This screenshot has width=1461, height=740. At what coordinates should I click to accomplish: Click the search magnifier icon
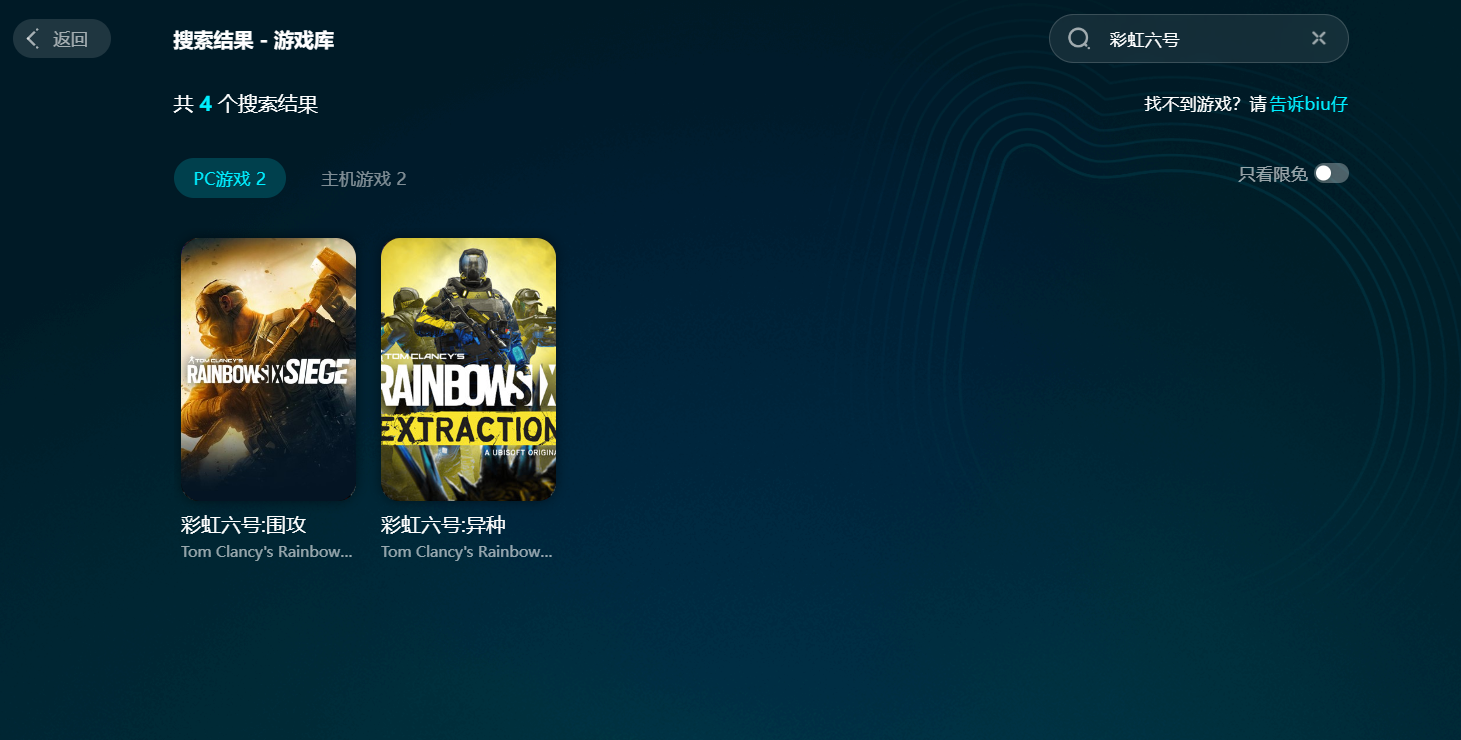point(1079,39)
